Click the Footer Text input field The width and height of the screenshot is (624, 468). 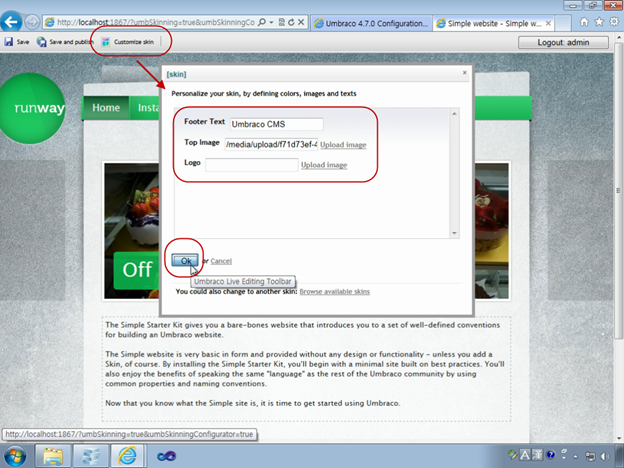tap(277, 124)
